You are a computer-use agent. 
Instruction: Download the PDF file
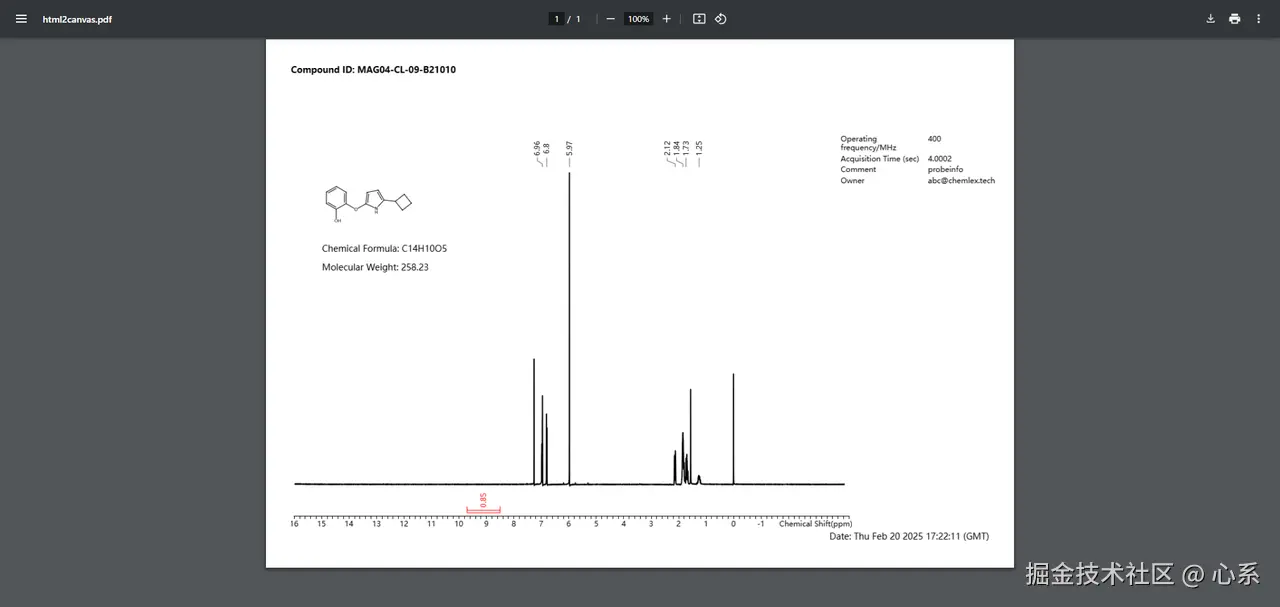(x=1210, y=19)
